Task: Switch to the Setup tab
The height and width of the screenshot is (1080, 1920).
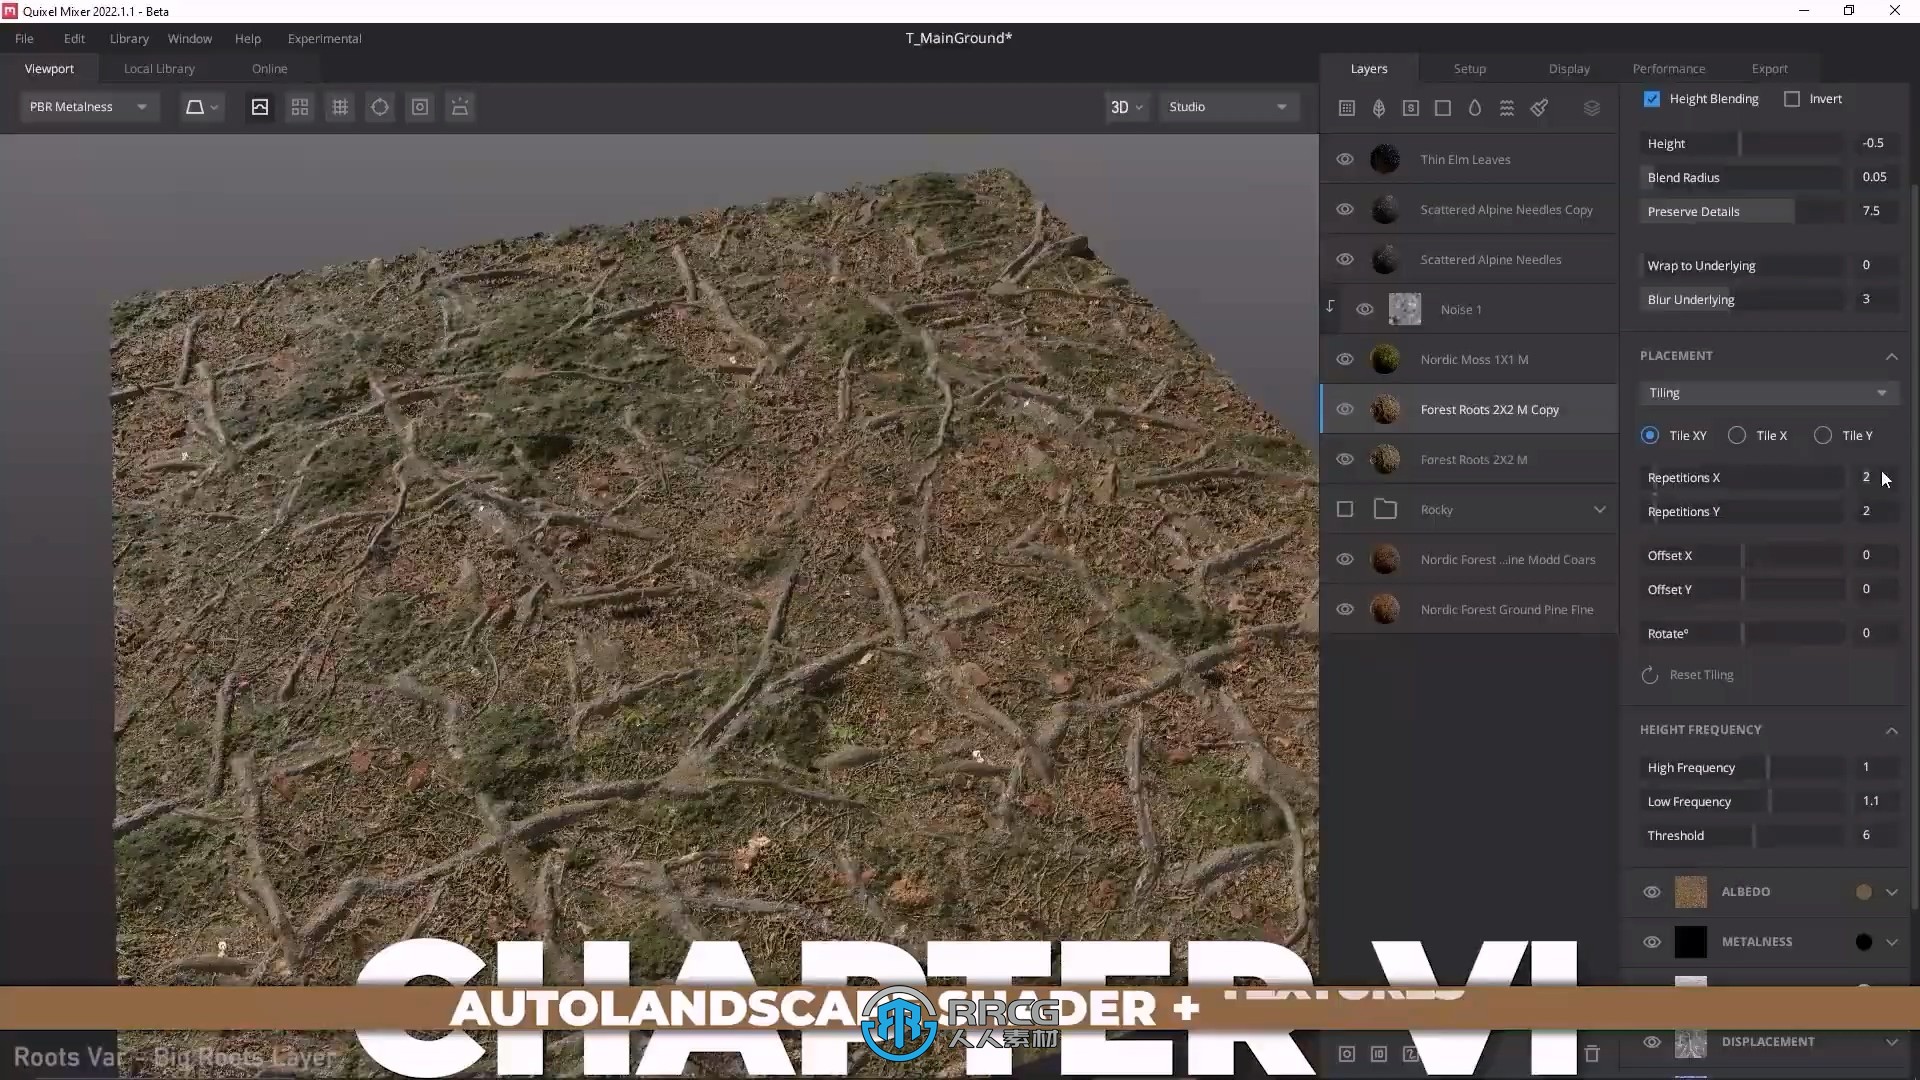Action: (1469, 67)
